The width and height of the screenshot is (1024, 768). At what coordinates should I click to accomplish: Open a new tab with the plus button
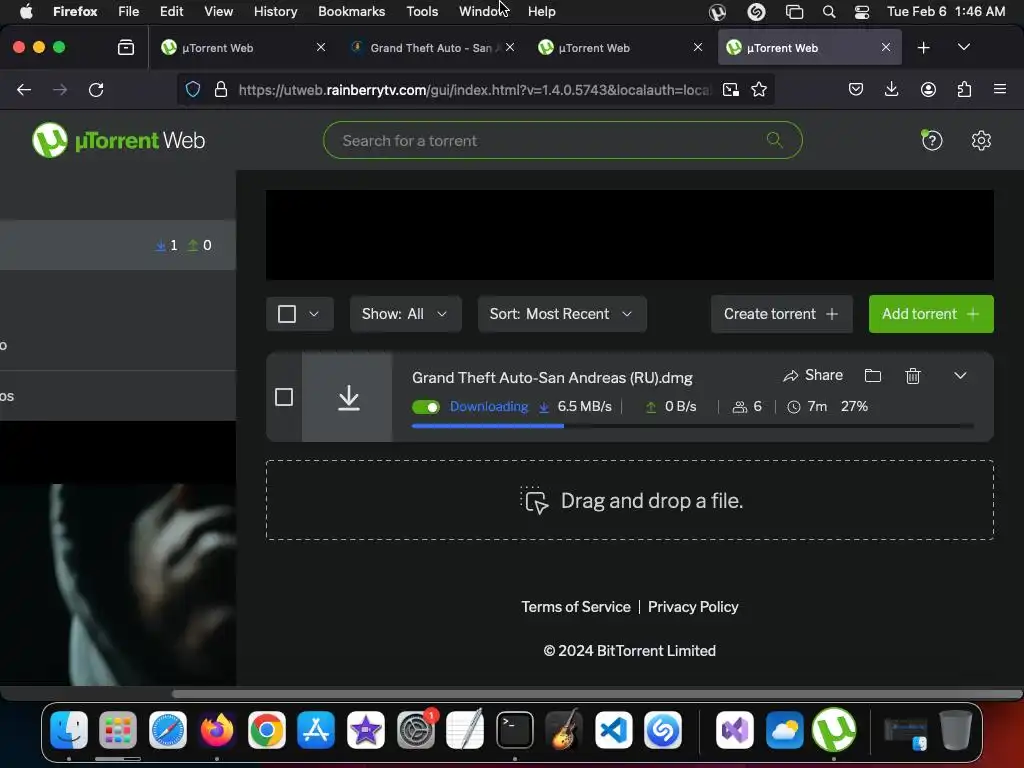923,48
